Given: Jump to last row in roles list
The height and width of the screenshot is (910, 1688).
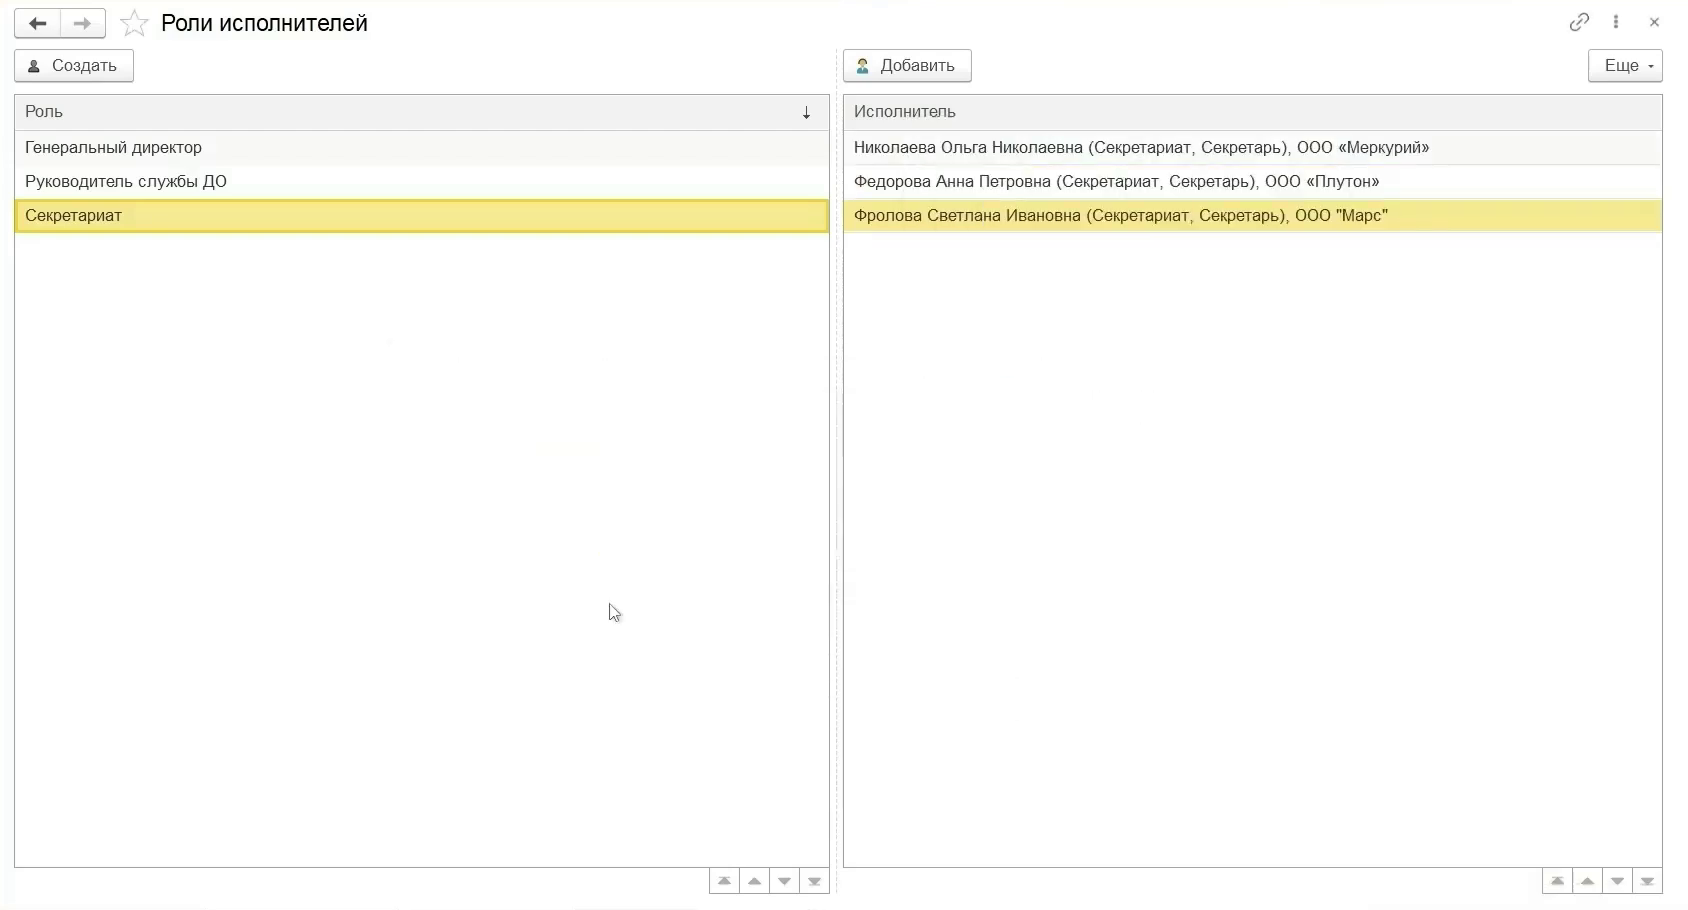Looking at the screenshot, I should click(814, 881).
